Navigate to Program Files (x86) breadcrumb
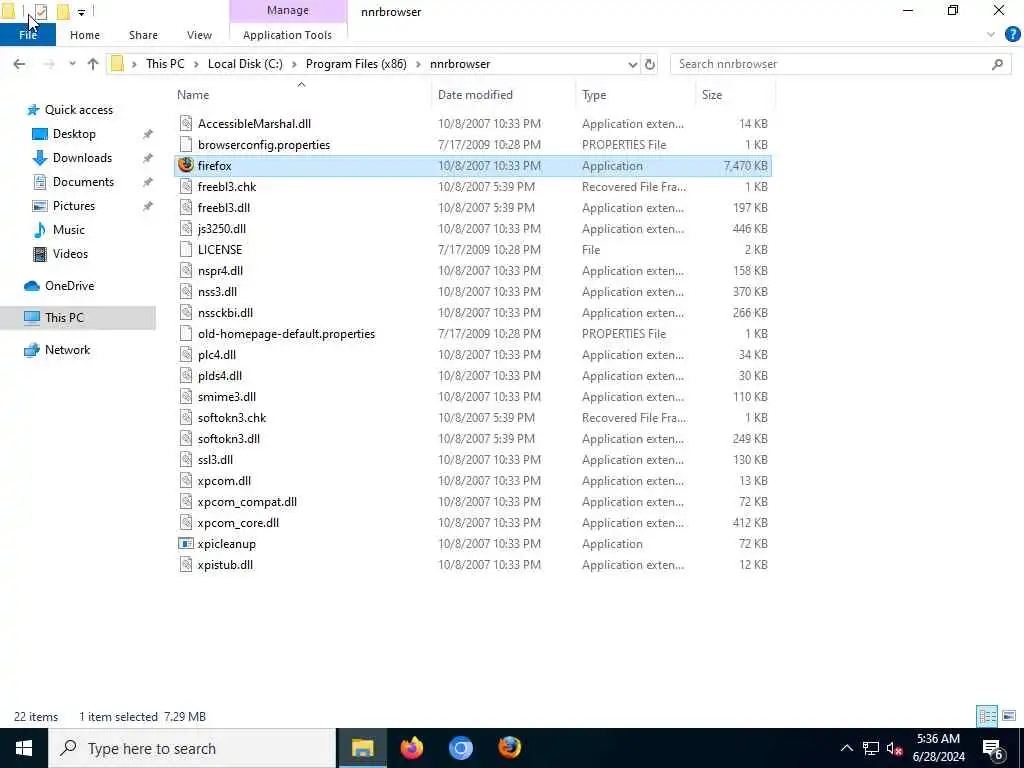This screenshot has height=768, width=1024. click(x=356, y=64)
